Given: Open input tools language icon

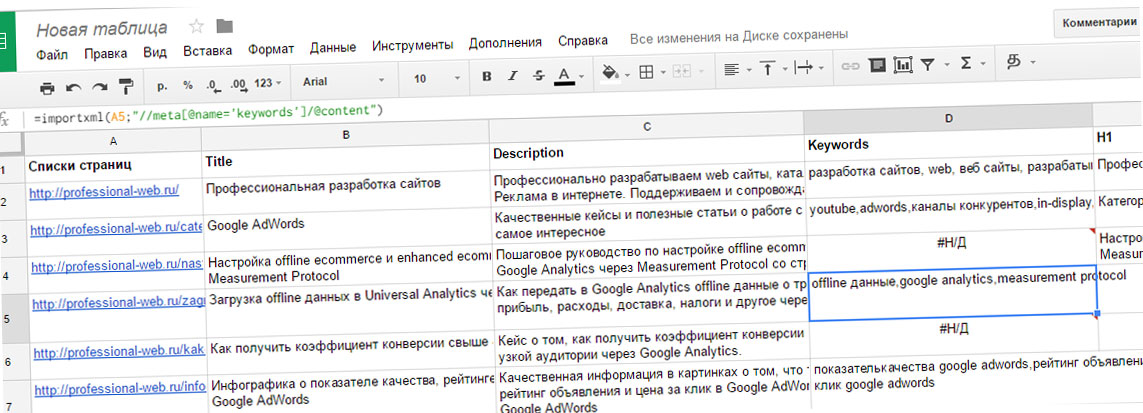Looking at the screenshot, I should pos(1014,62).
